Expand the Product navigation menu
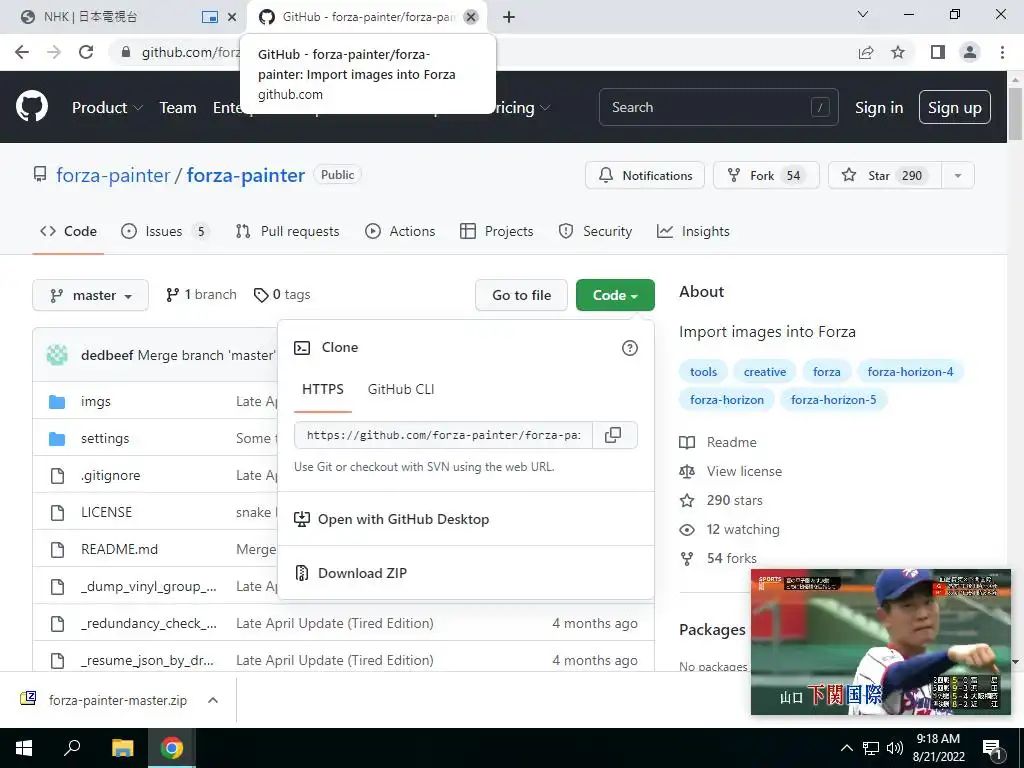 (x=107, y=108)
